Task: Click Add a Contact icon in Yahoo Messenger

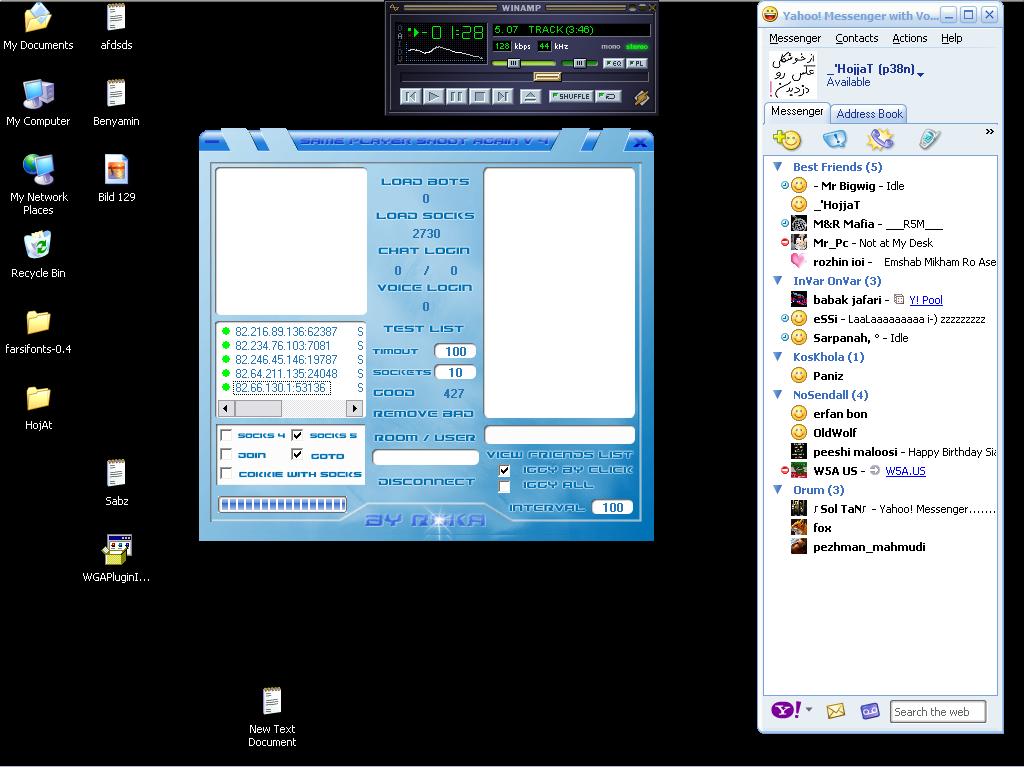Action: tap(786, 139)
